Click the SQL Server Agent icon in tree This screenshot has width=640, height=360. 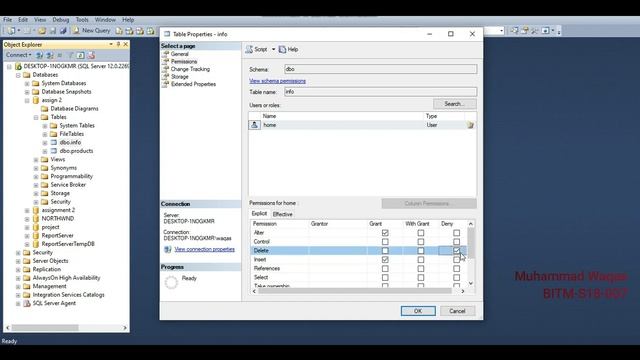click(x=27, y=303)
